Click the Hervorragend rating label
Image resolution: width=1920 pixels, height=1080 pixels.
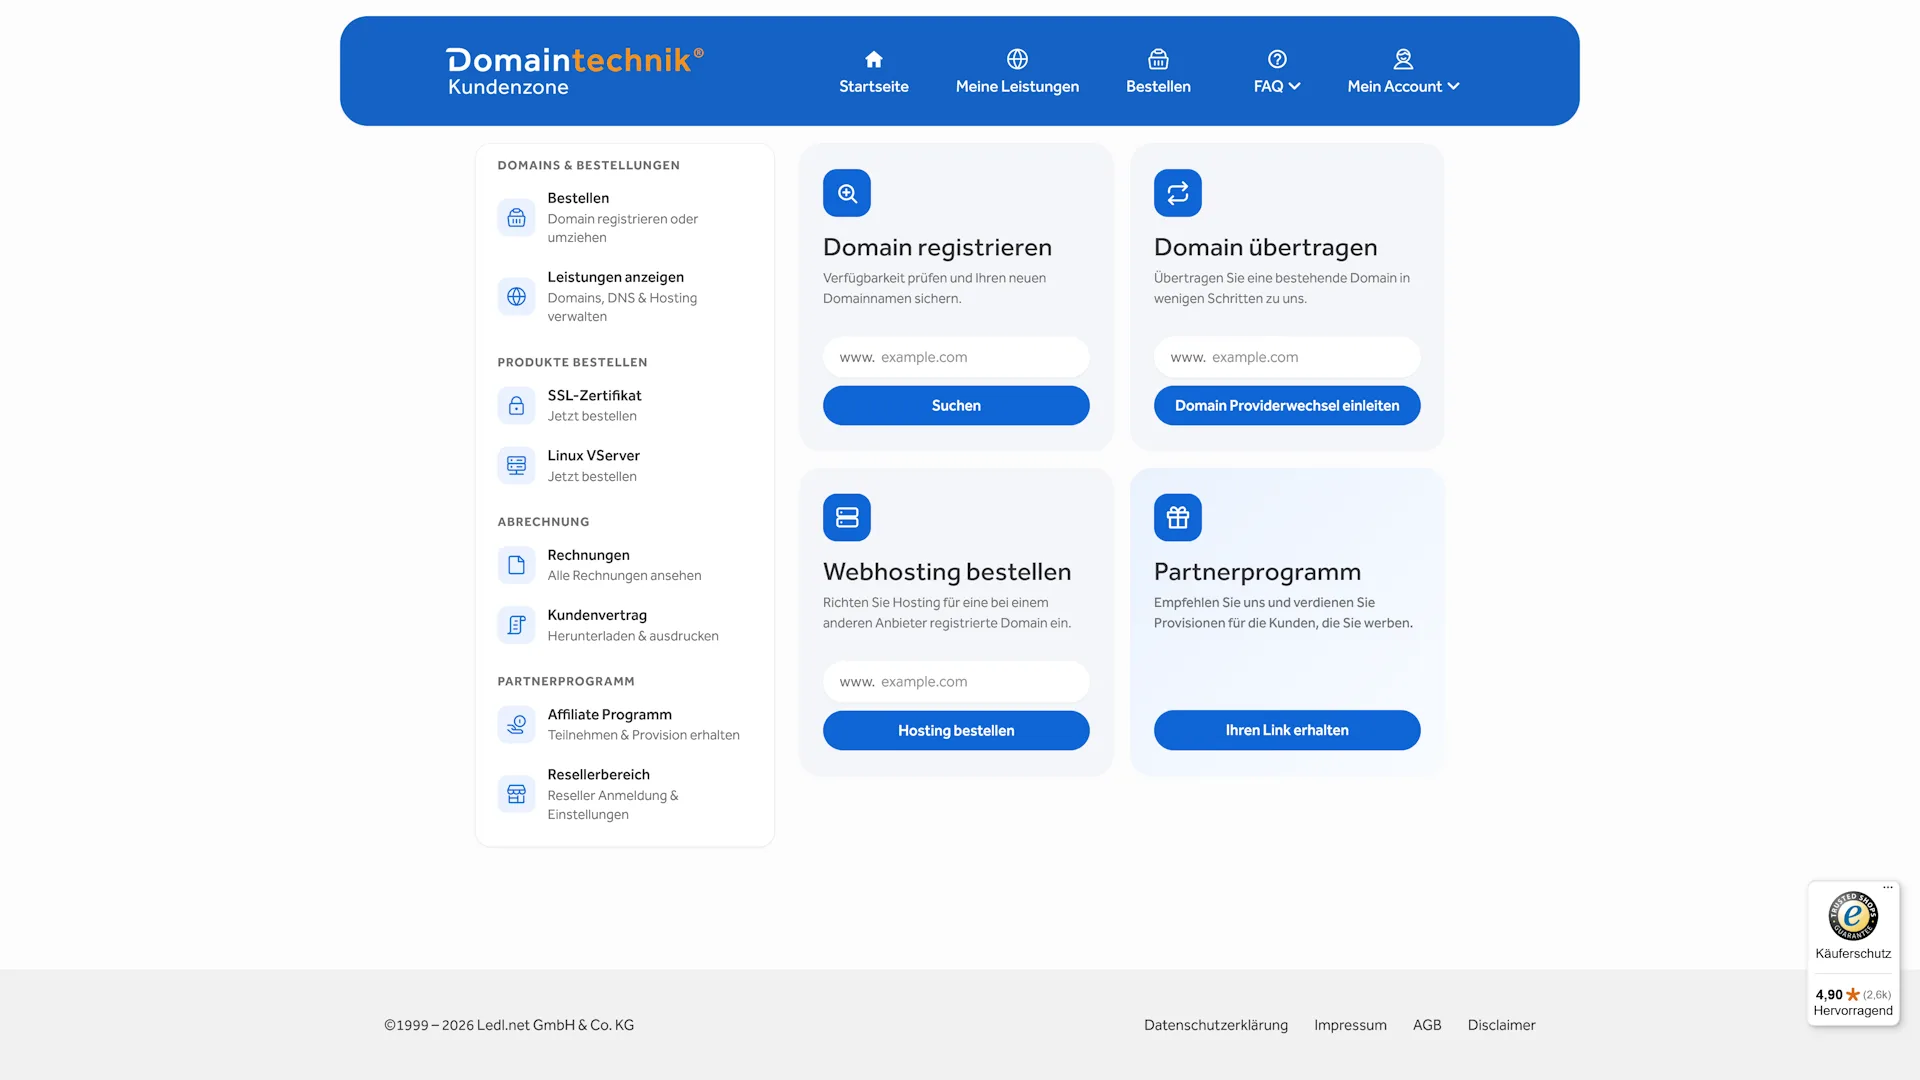click(x=1853, y=1011)
